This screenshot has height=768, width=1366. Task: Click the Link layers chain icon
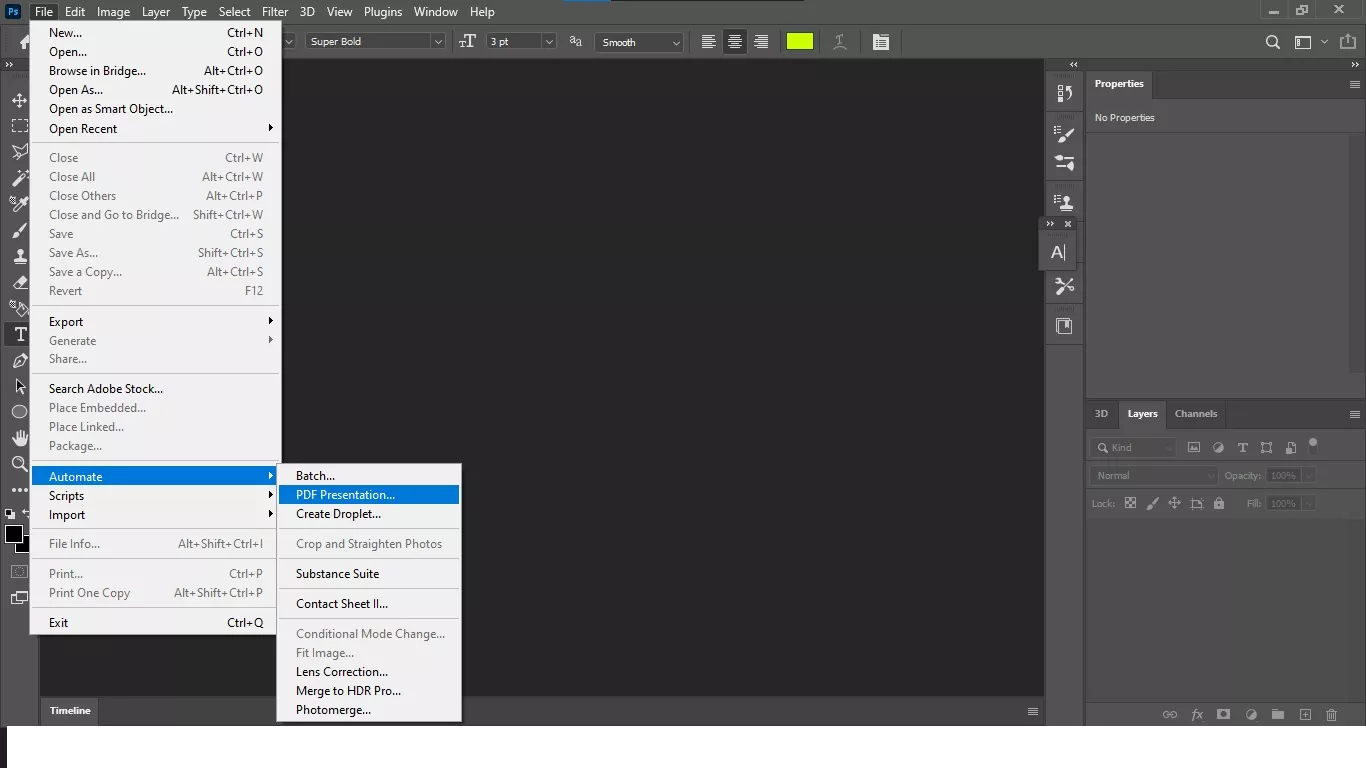(1169, 715)
